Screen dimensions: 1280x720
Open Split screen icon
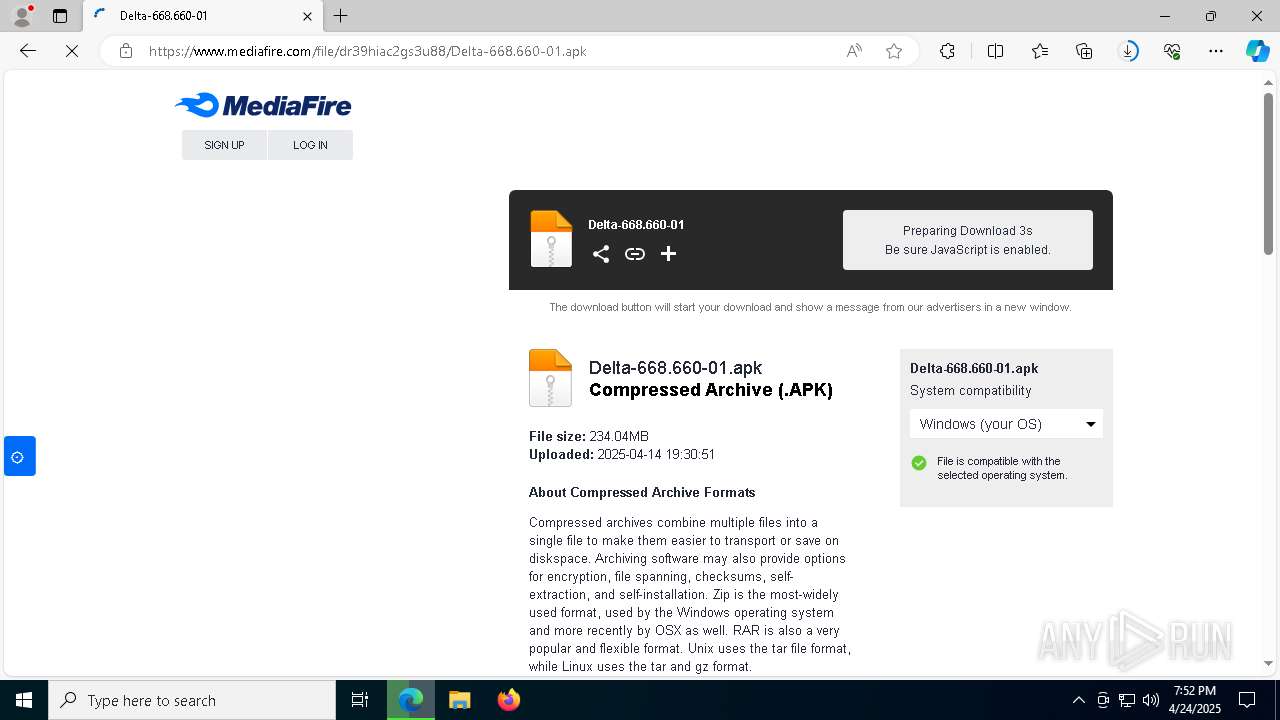click(995, 51)
